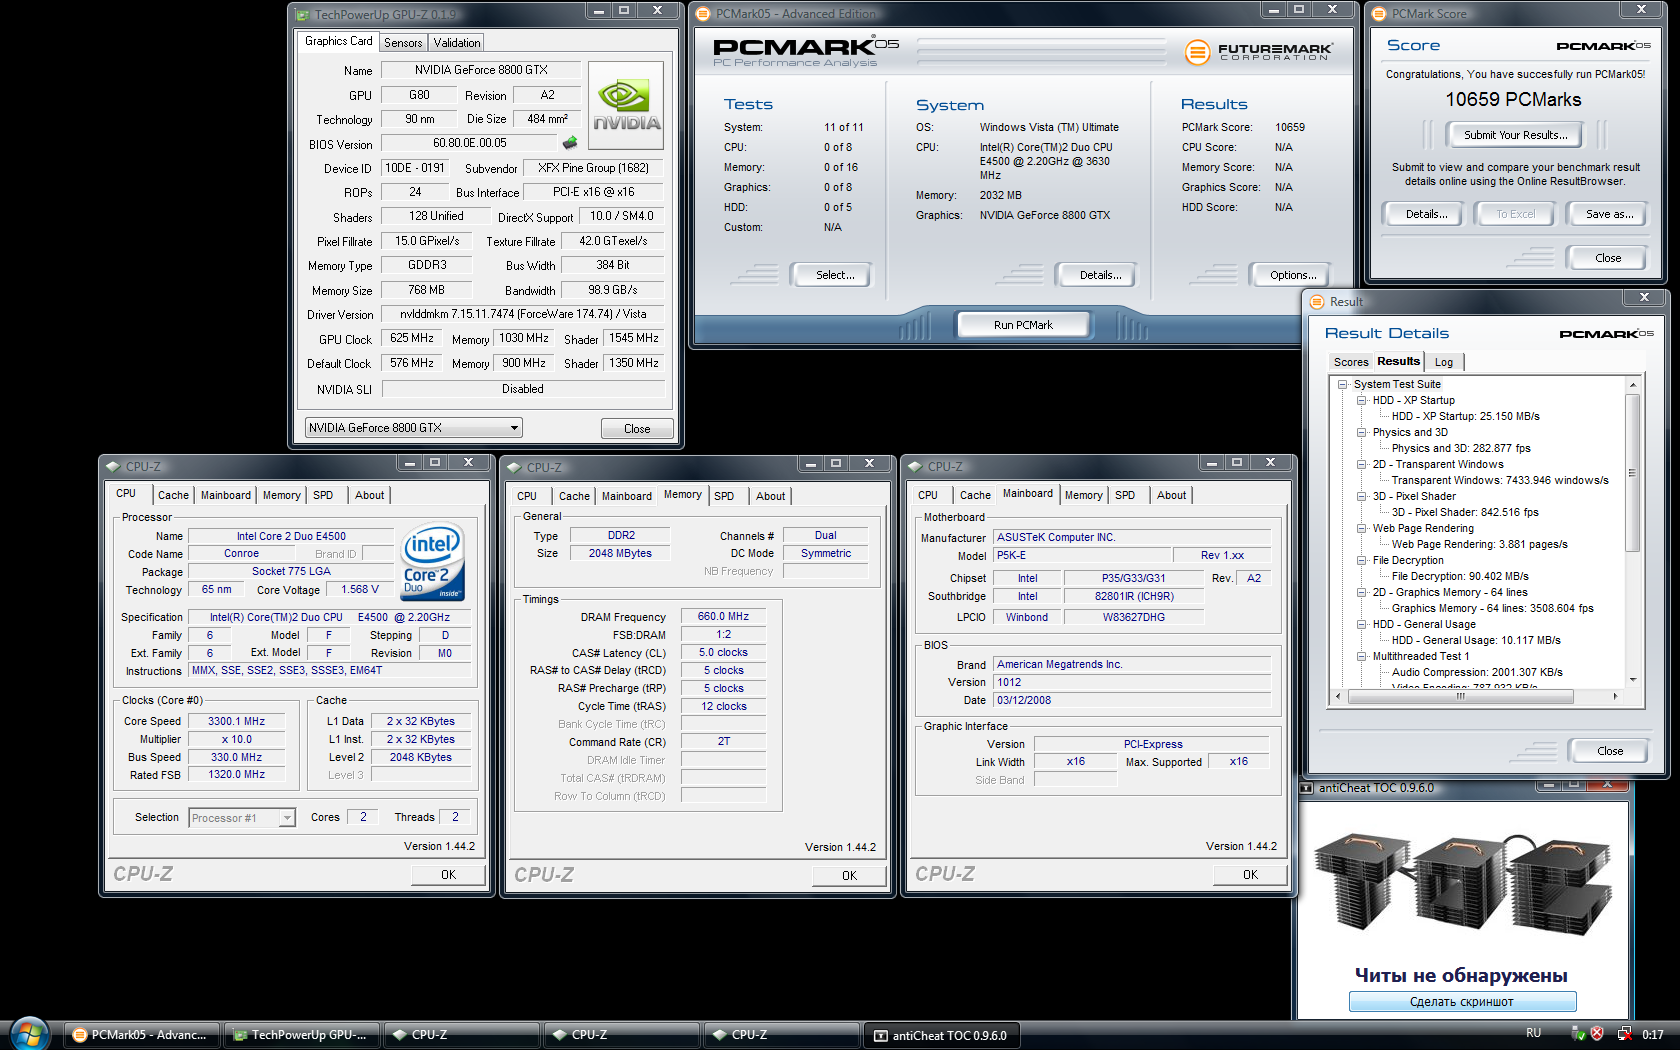This screenshot has height=1050, width=1680.
Task: Click the Сделать скриншот button in antiCheat
Action: click(1462, 1002)
